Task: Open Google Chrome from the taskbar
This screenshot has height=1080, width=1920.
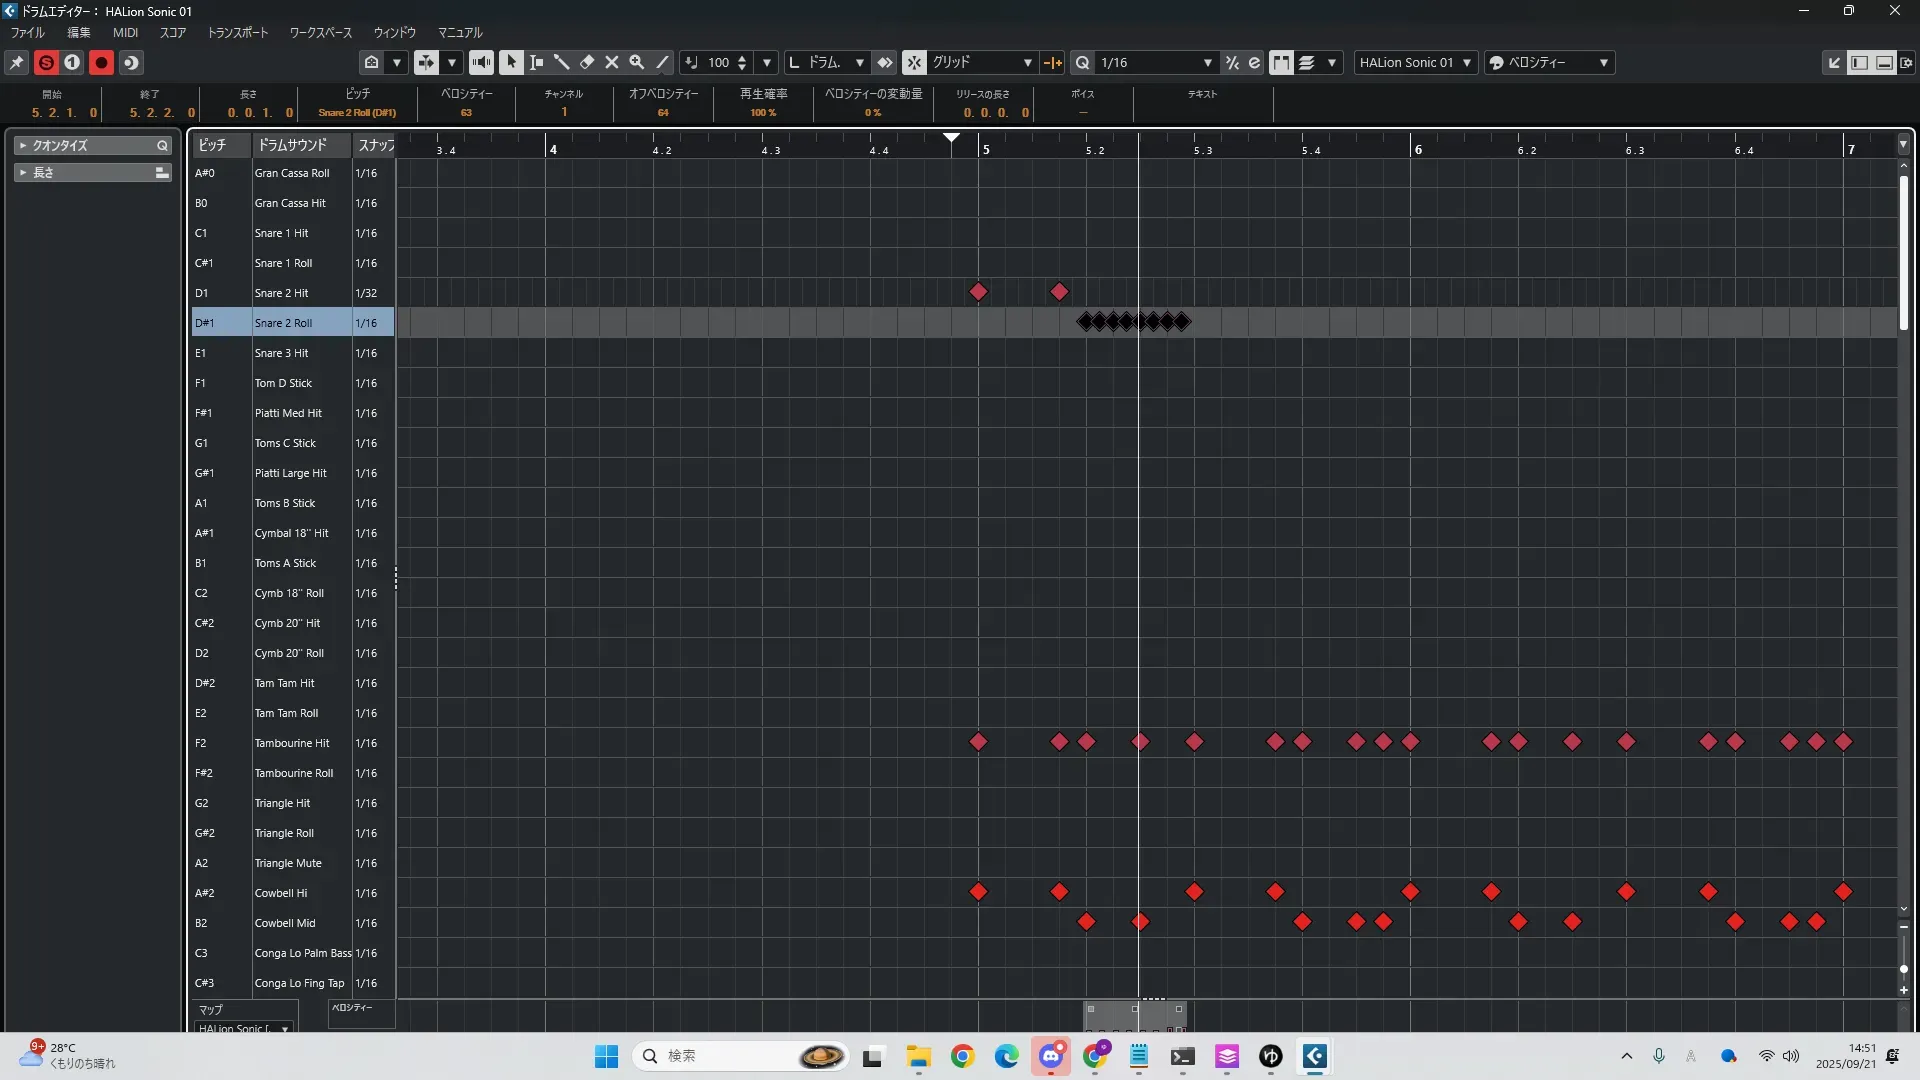Action: pos(962,1056)
